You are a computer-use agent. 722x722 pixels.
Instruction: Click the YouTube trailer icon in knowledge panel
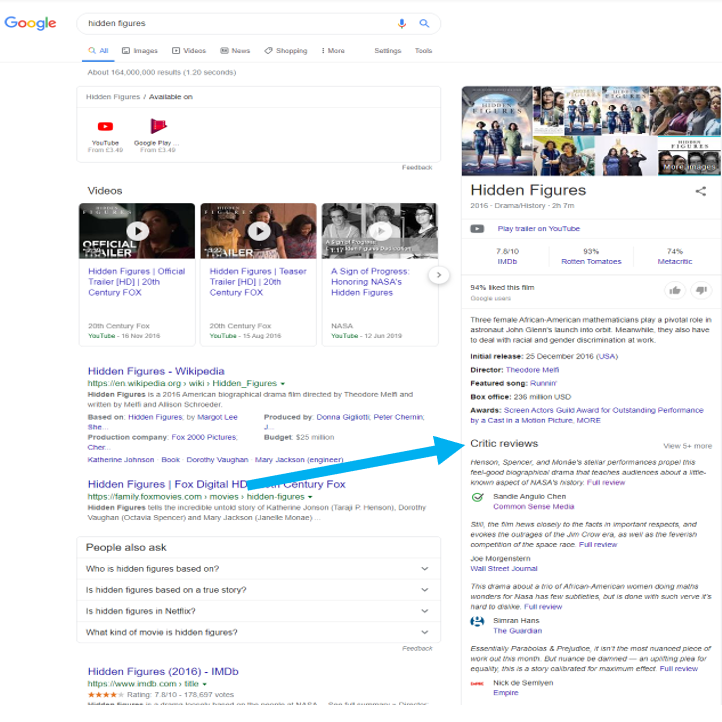pyautogui.click(x=477, y=229)
